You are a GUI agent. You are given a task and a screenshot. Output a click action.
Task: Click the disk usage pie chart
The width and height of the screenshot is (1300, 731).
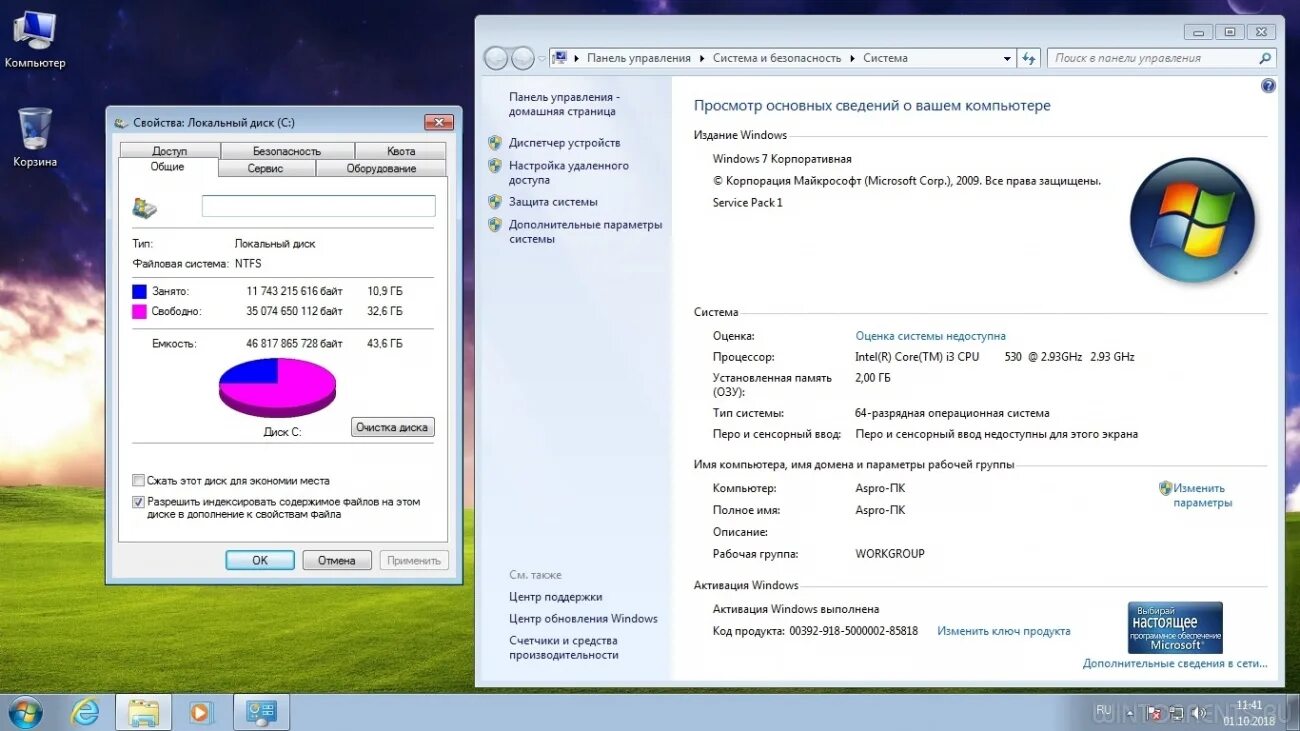(x=277, y=387)
